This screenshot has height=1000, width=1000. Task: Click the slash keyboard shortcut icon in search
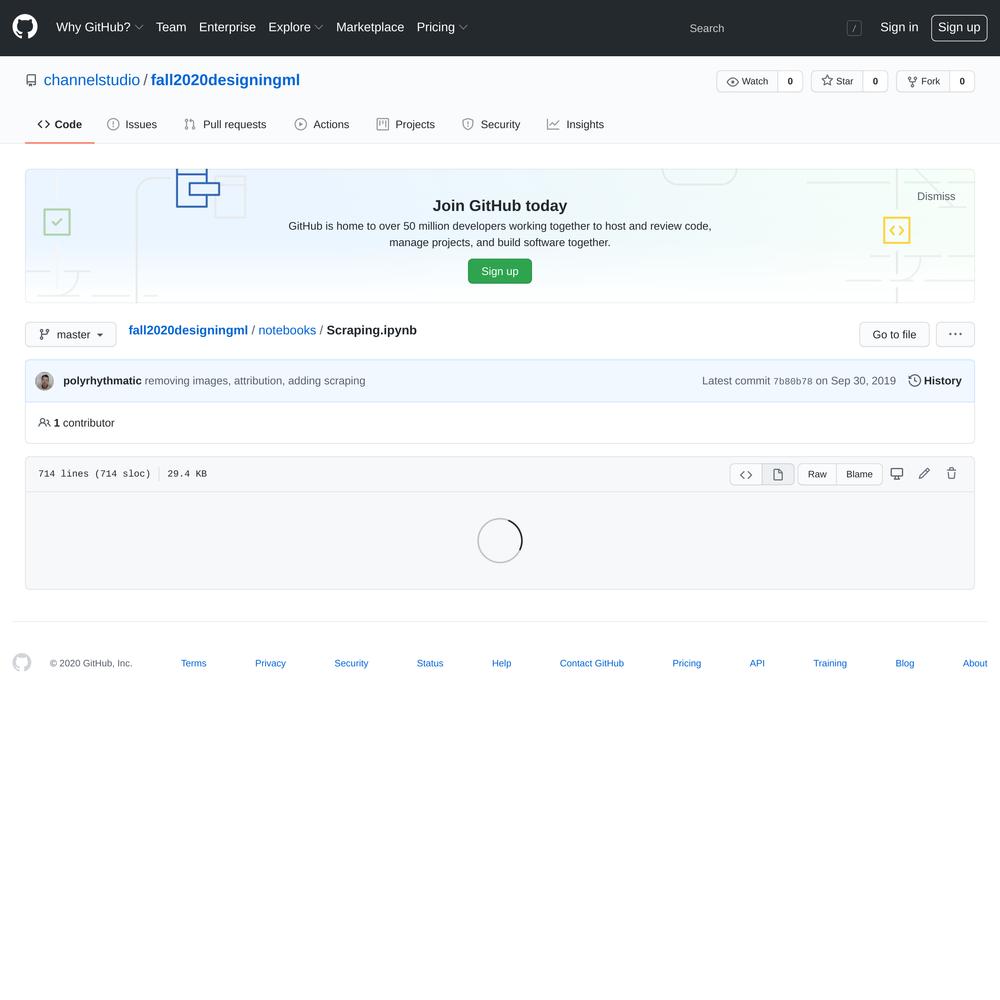854,28
